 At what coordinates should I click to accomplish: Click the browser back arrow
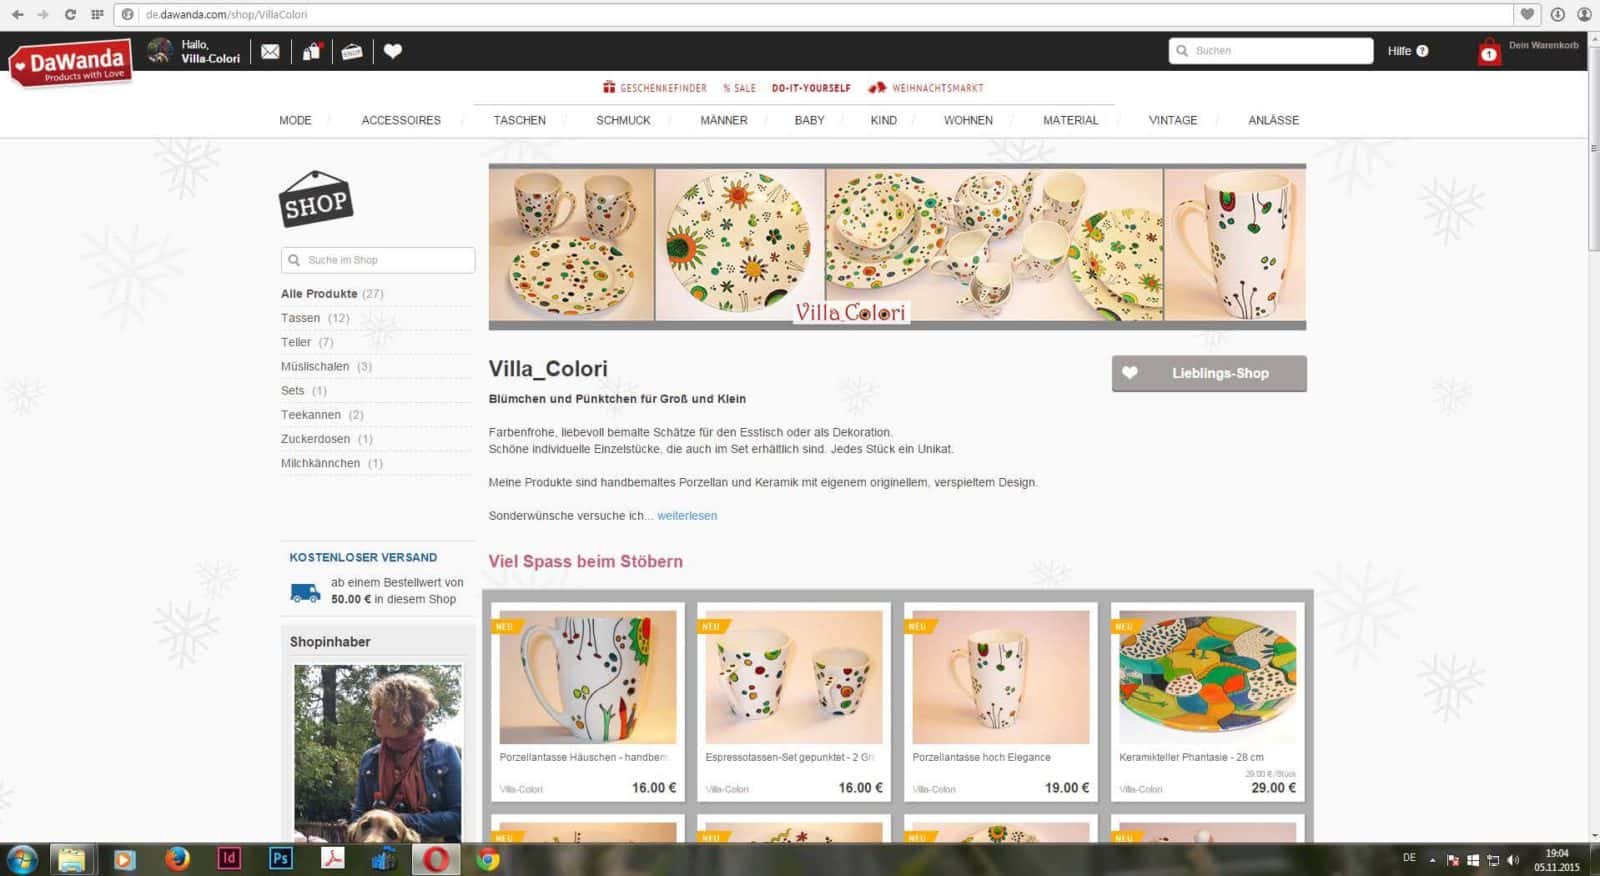click(18, 14)
